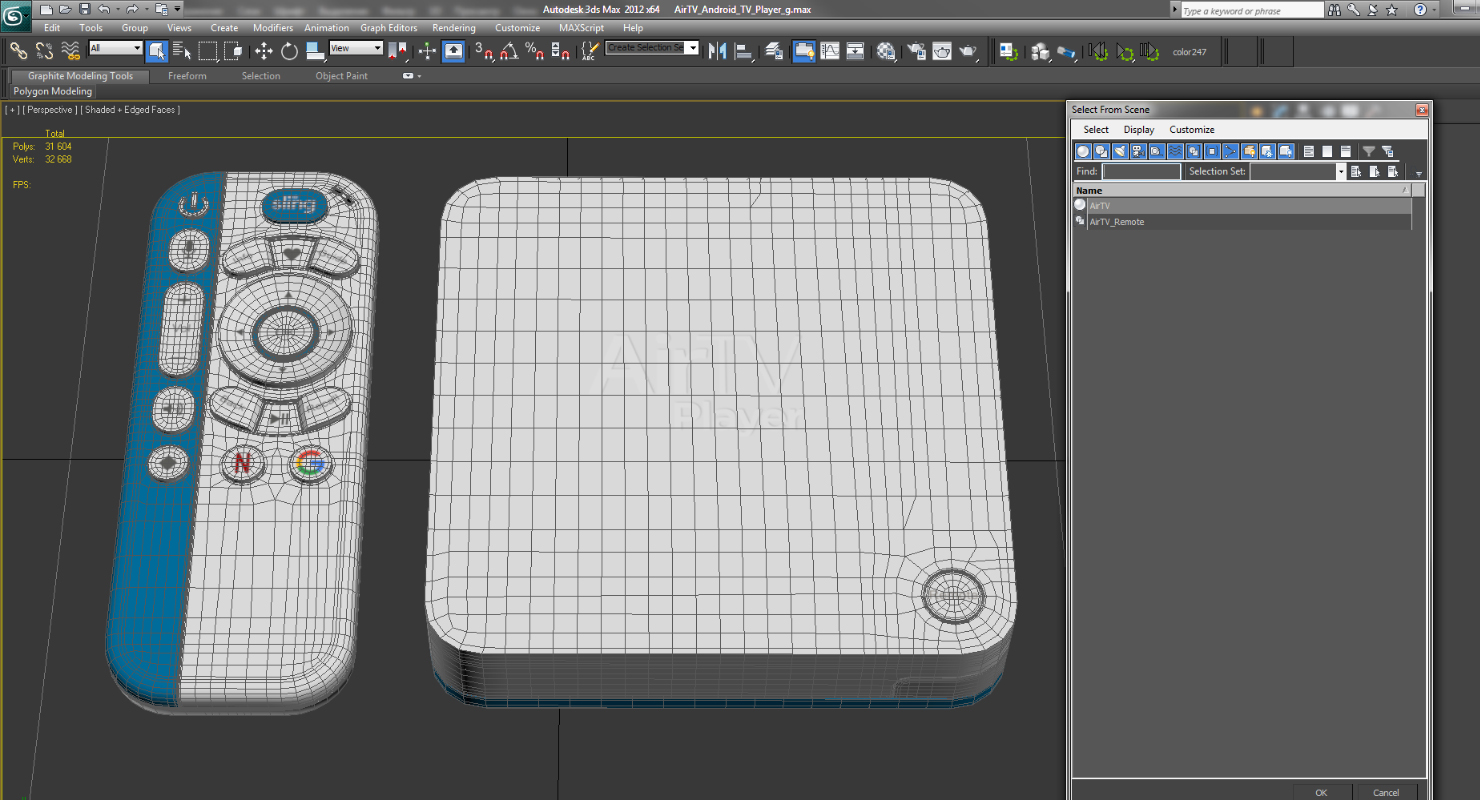Expand the quick access toolbar customize arrow

coord(177,9)
